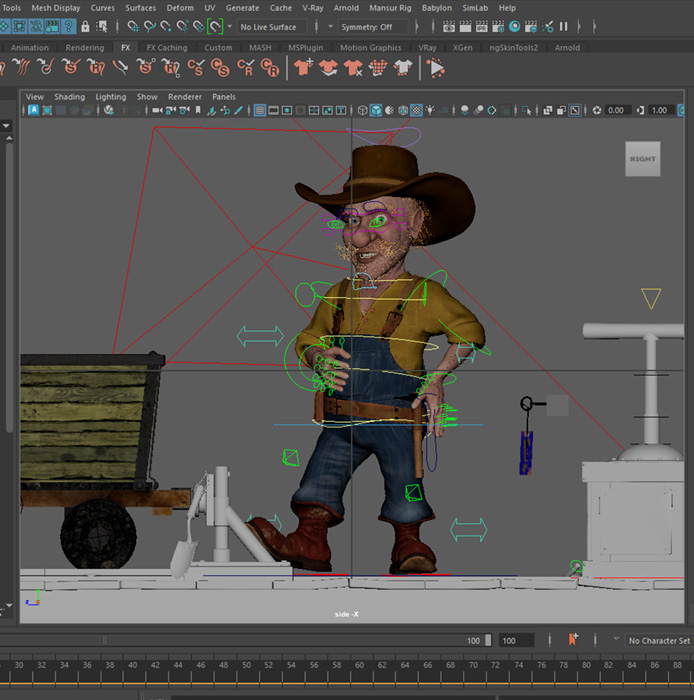Open the Generate menu
694x700 pixels.
point(242,8)
